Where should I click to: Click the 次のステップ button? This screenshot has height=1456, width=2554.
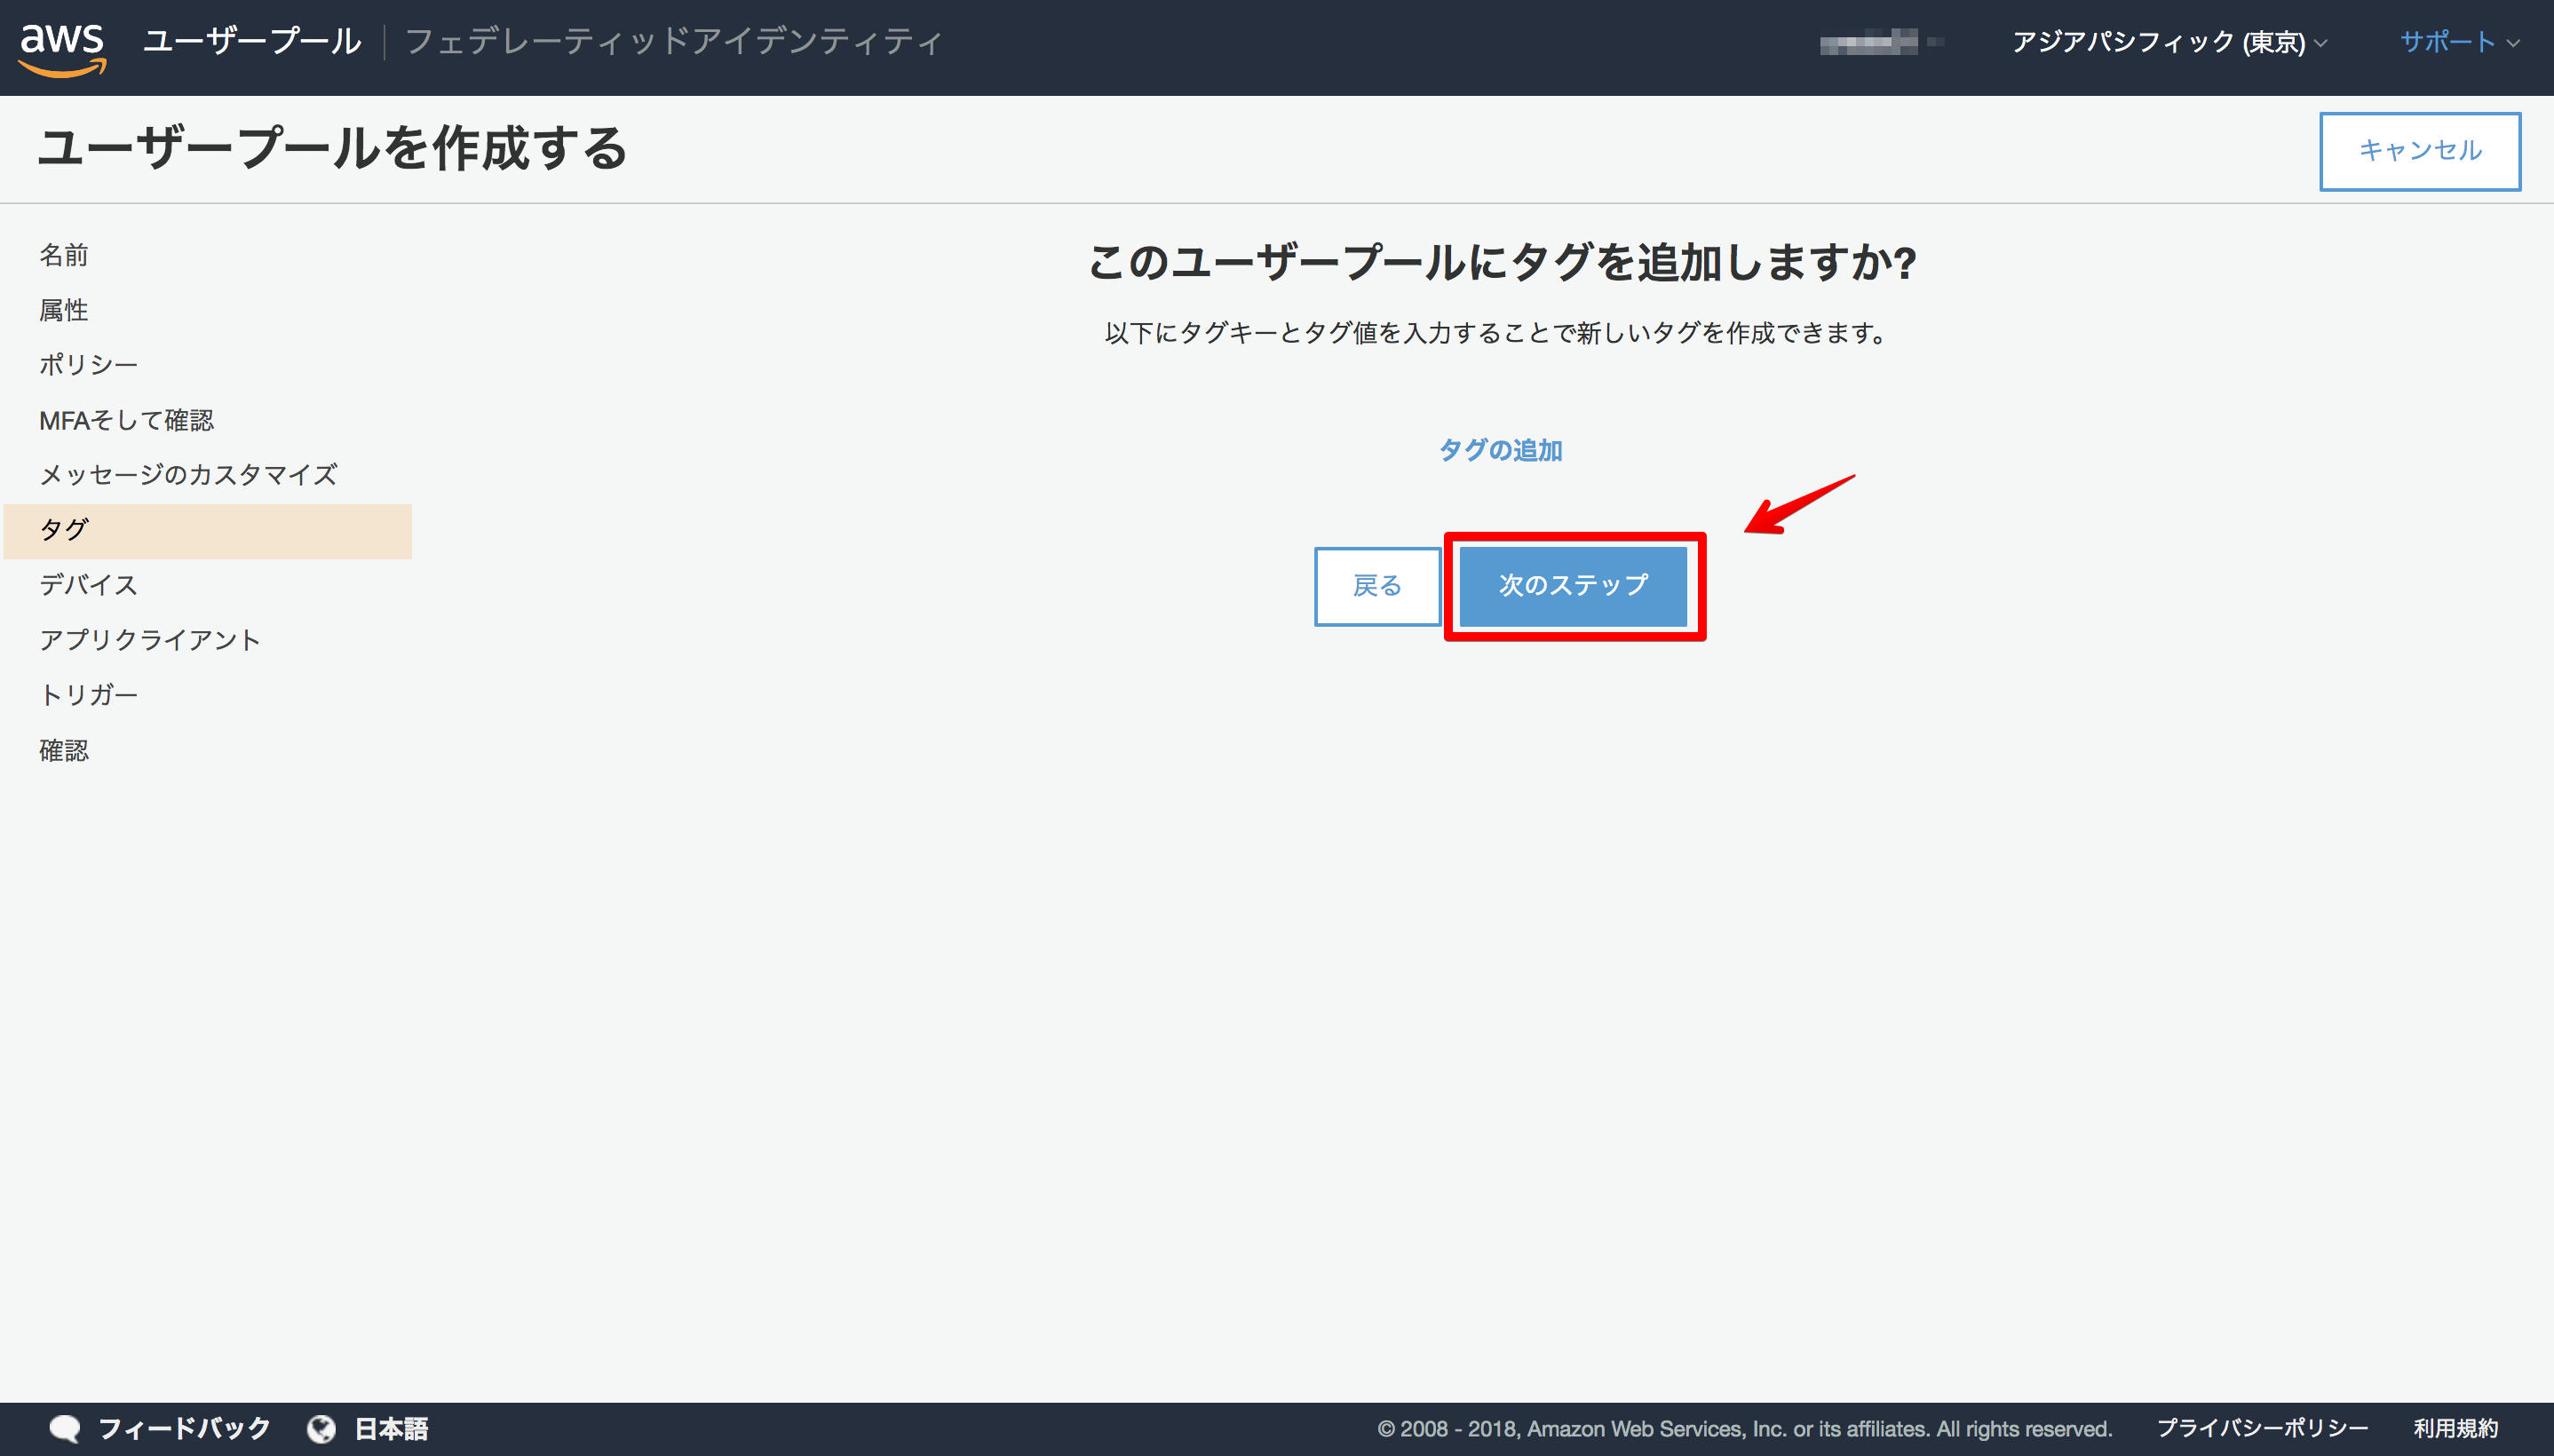coord(1573,586)
